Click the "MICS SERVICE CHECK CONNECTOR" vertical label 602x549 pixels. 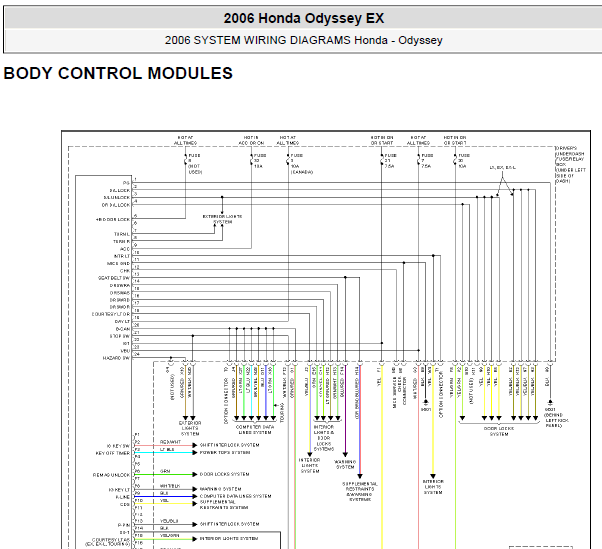pyautogui.click(x=399, y=388)
